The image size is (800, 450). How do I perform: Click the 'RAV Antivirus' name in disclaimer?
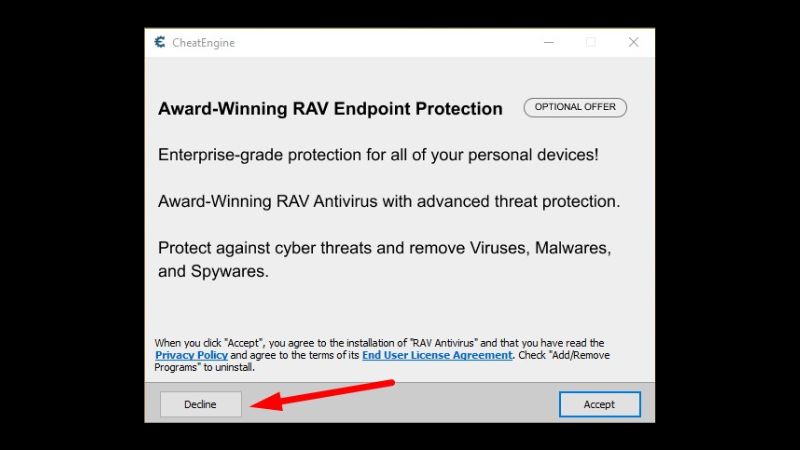pyautogui.click(x=444, y=343)
